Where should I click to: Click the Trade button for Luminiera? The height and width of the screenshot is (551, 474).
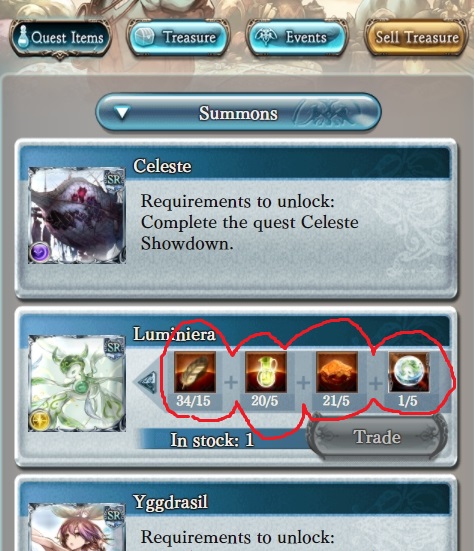377,437
